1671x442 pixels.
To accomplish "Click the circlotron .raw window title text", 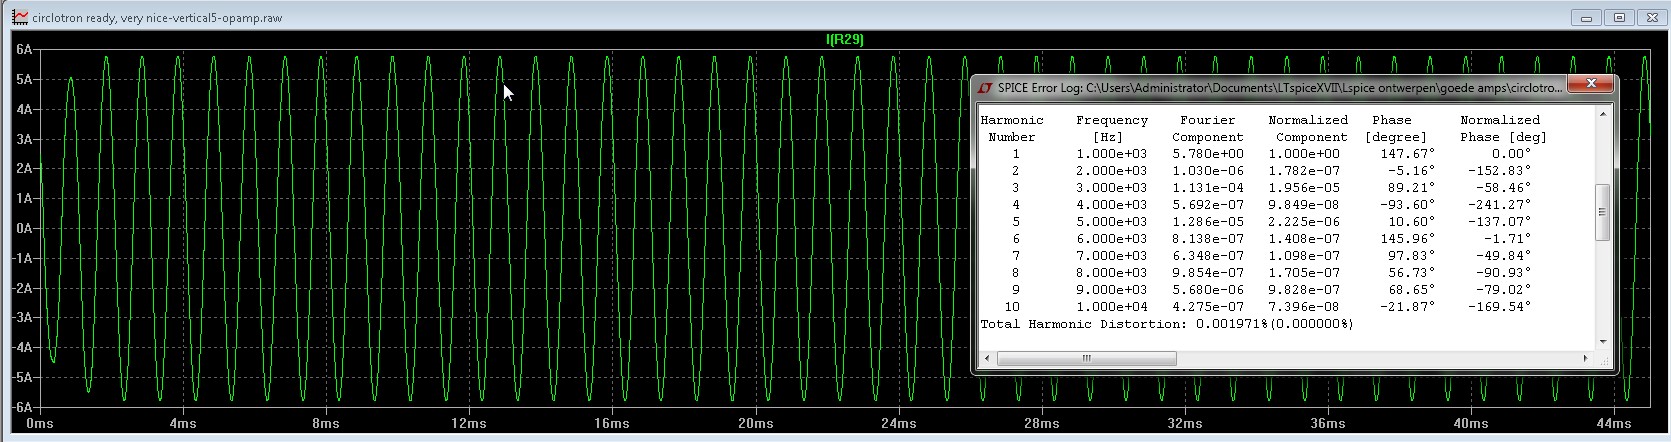I will point(157,18).
